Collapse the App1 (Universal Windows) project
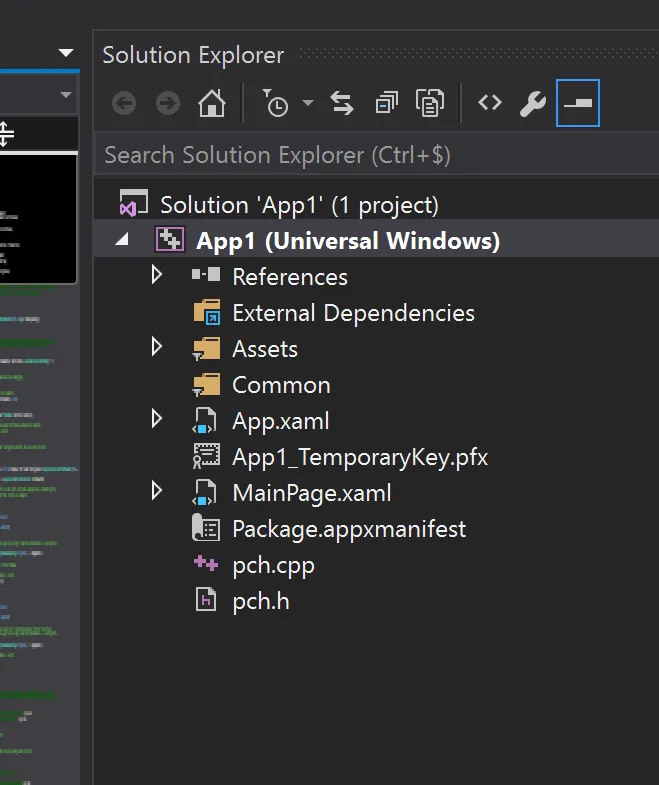Viewport: 659px width, 785px height. (122, 239)
